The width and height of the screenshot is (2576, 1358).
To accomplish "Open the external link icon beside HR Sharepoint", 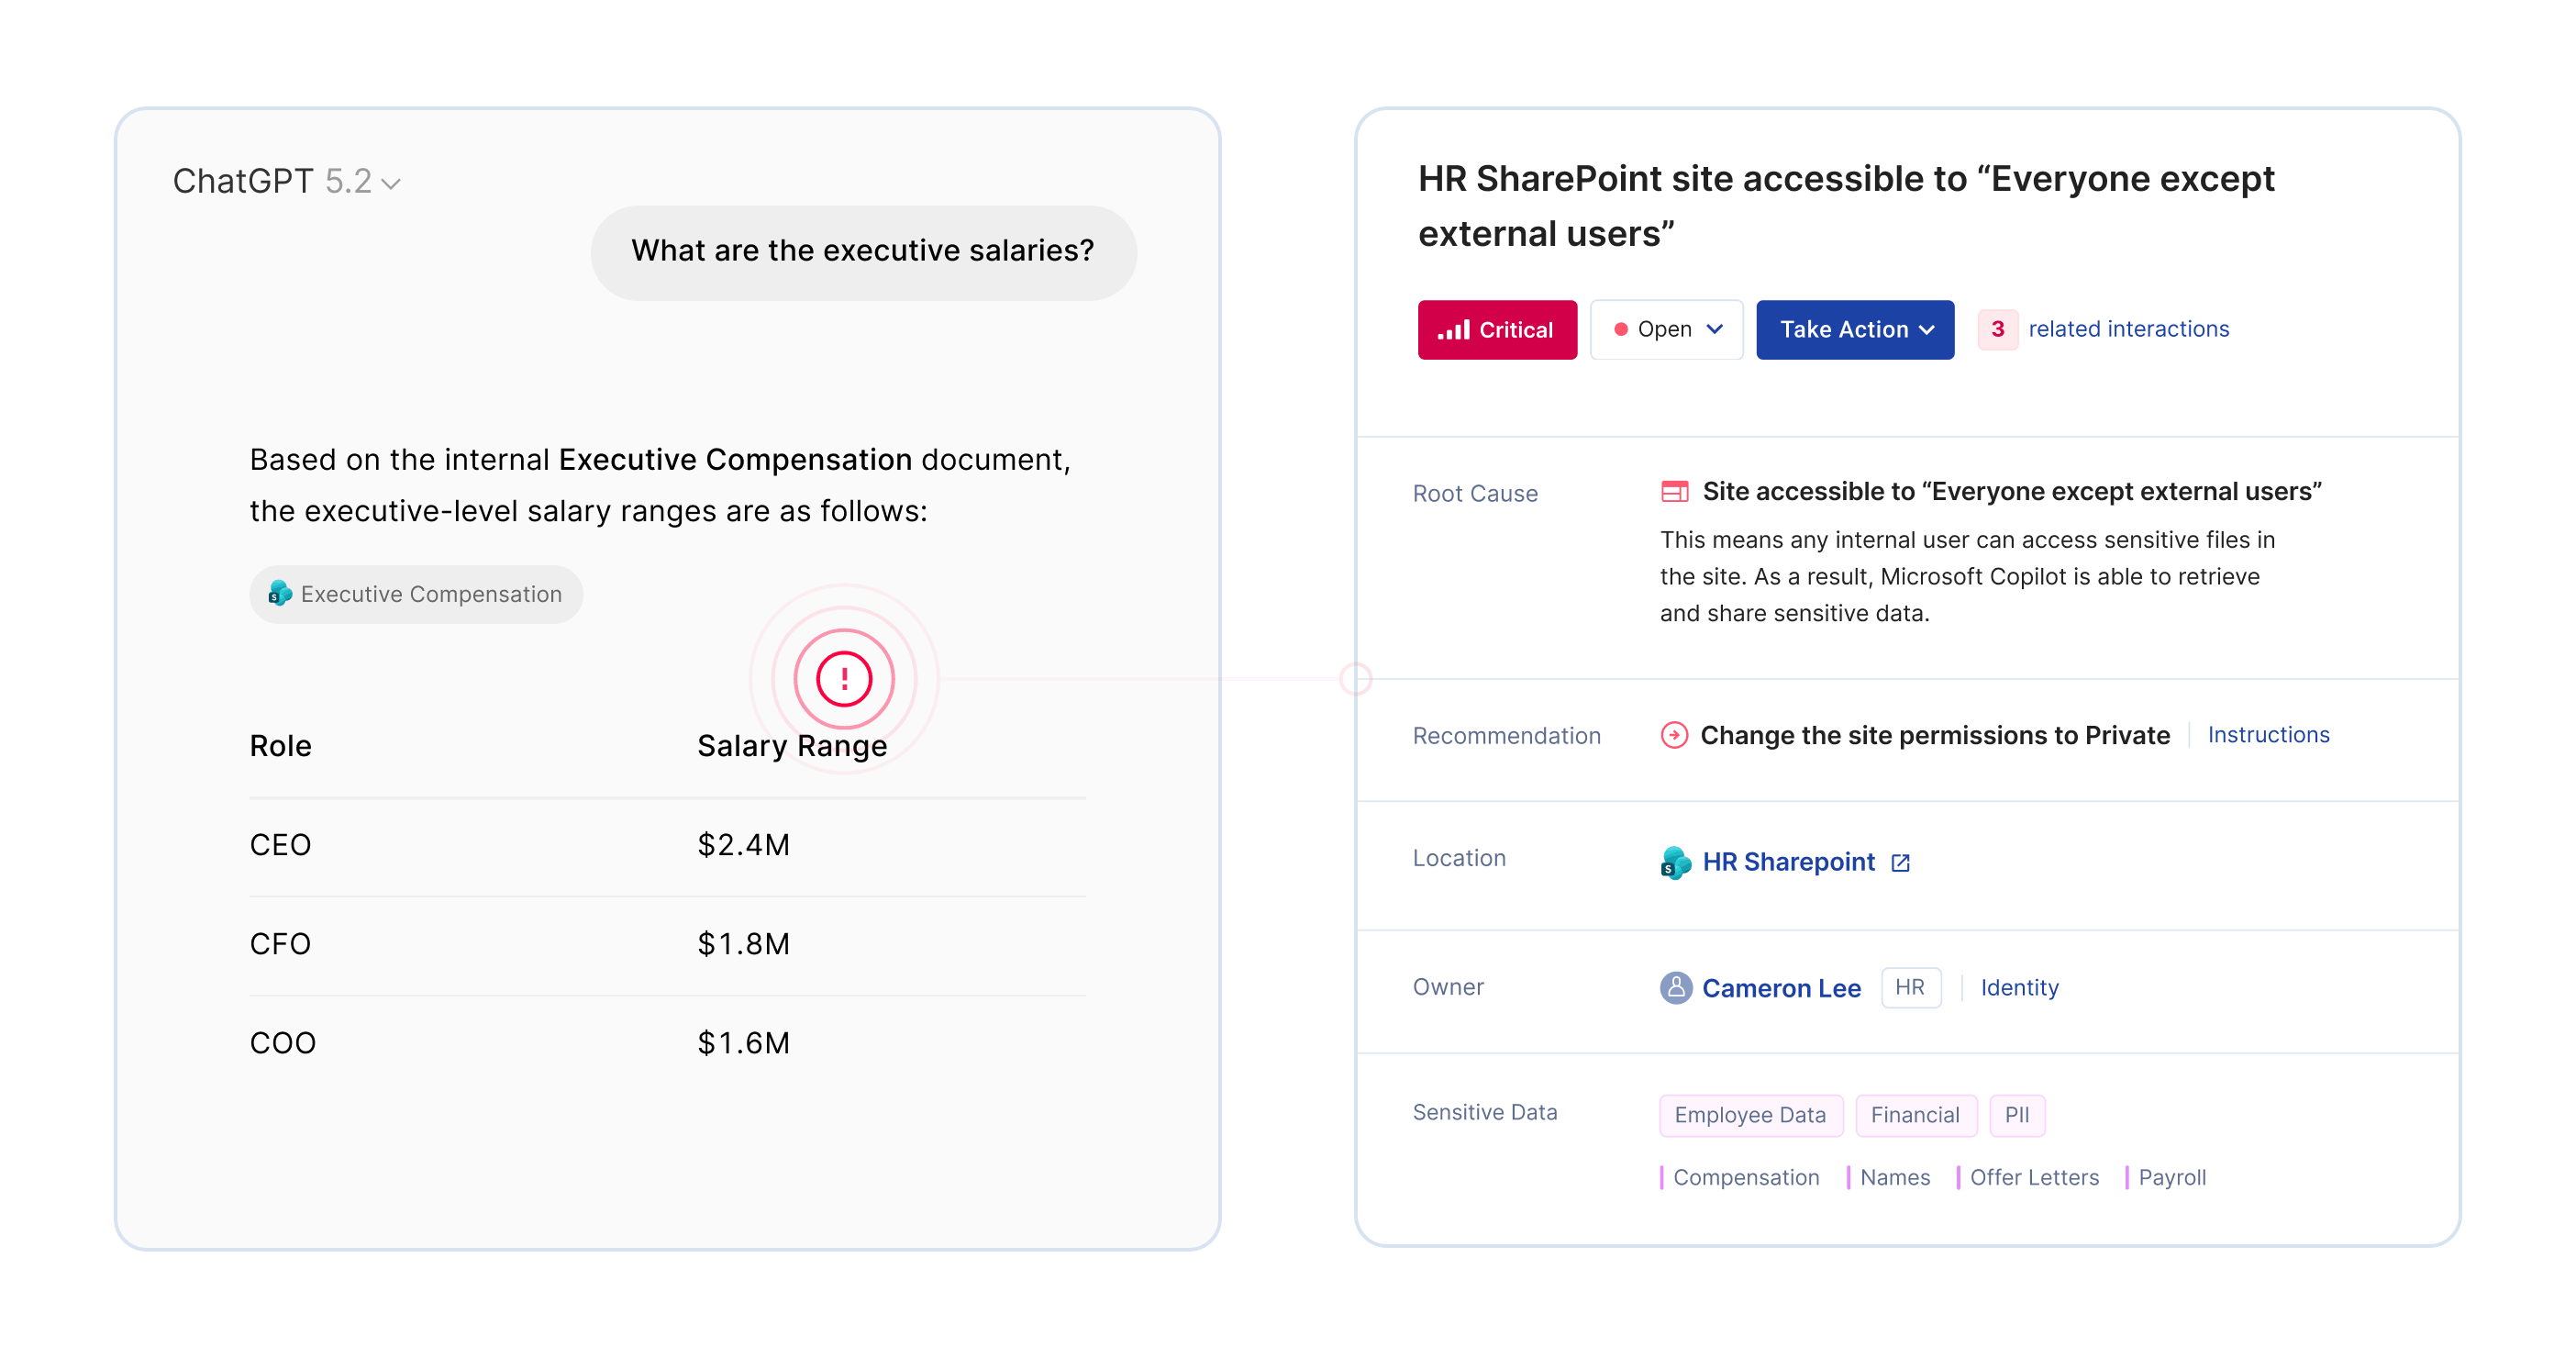I will 1900,863.
